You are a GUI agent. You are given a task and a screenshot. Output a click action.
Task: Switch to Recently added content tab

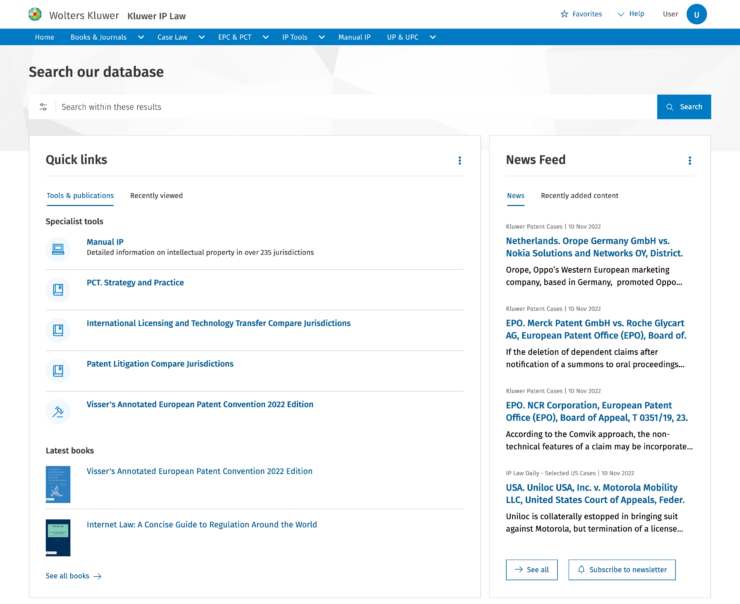point(579,195)
